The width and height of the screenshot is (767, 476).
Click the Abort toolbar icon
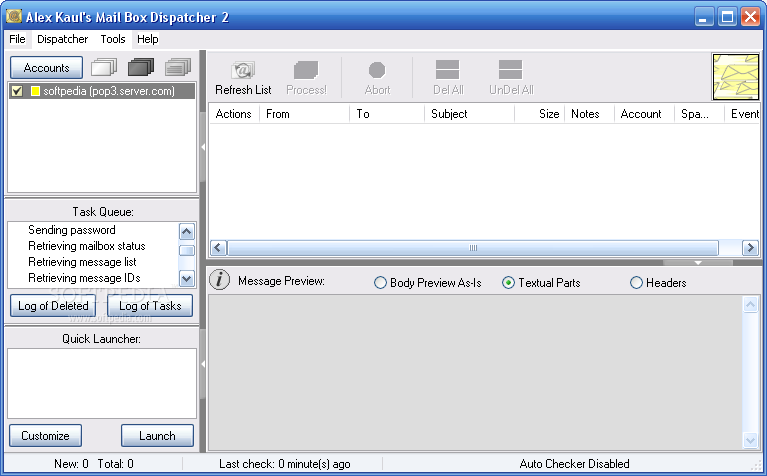[377, 70]
